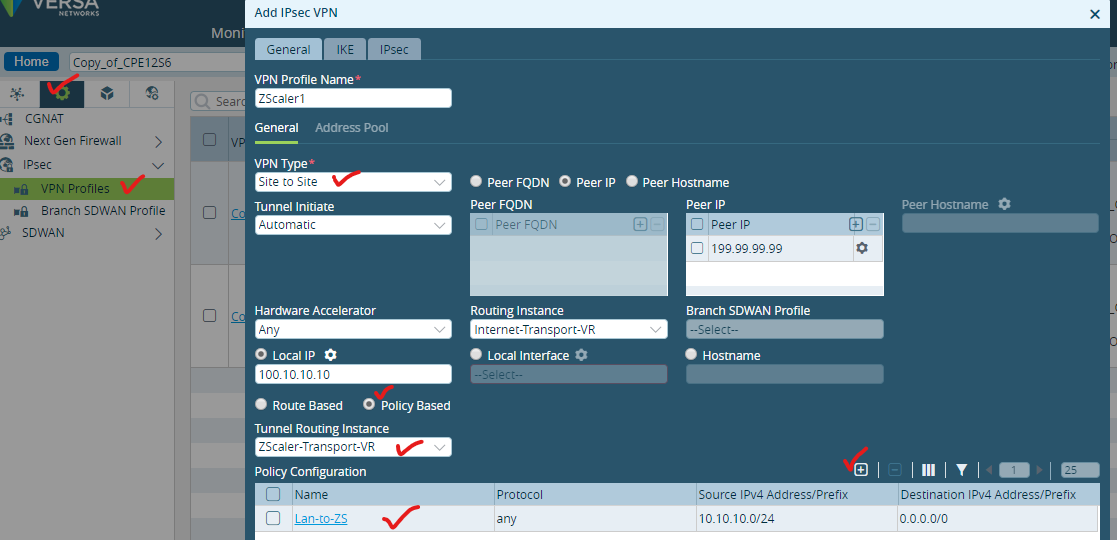Add a Policy Configuration entry

[861, 469]
